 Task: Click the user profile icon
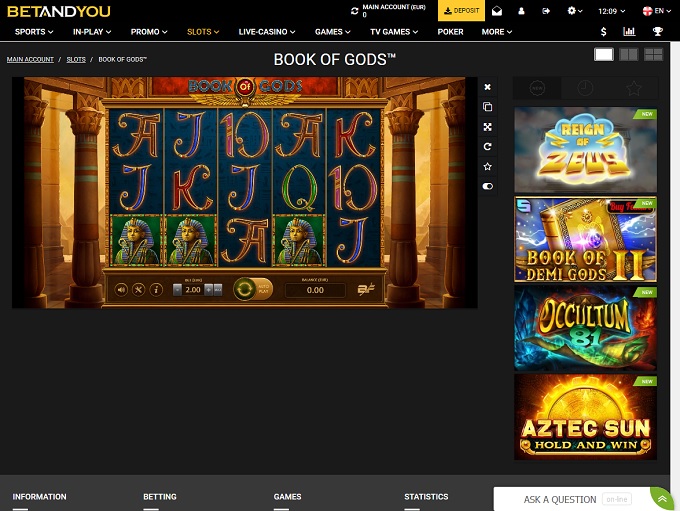[521, 11]
